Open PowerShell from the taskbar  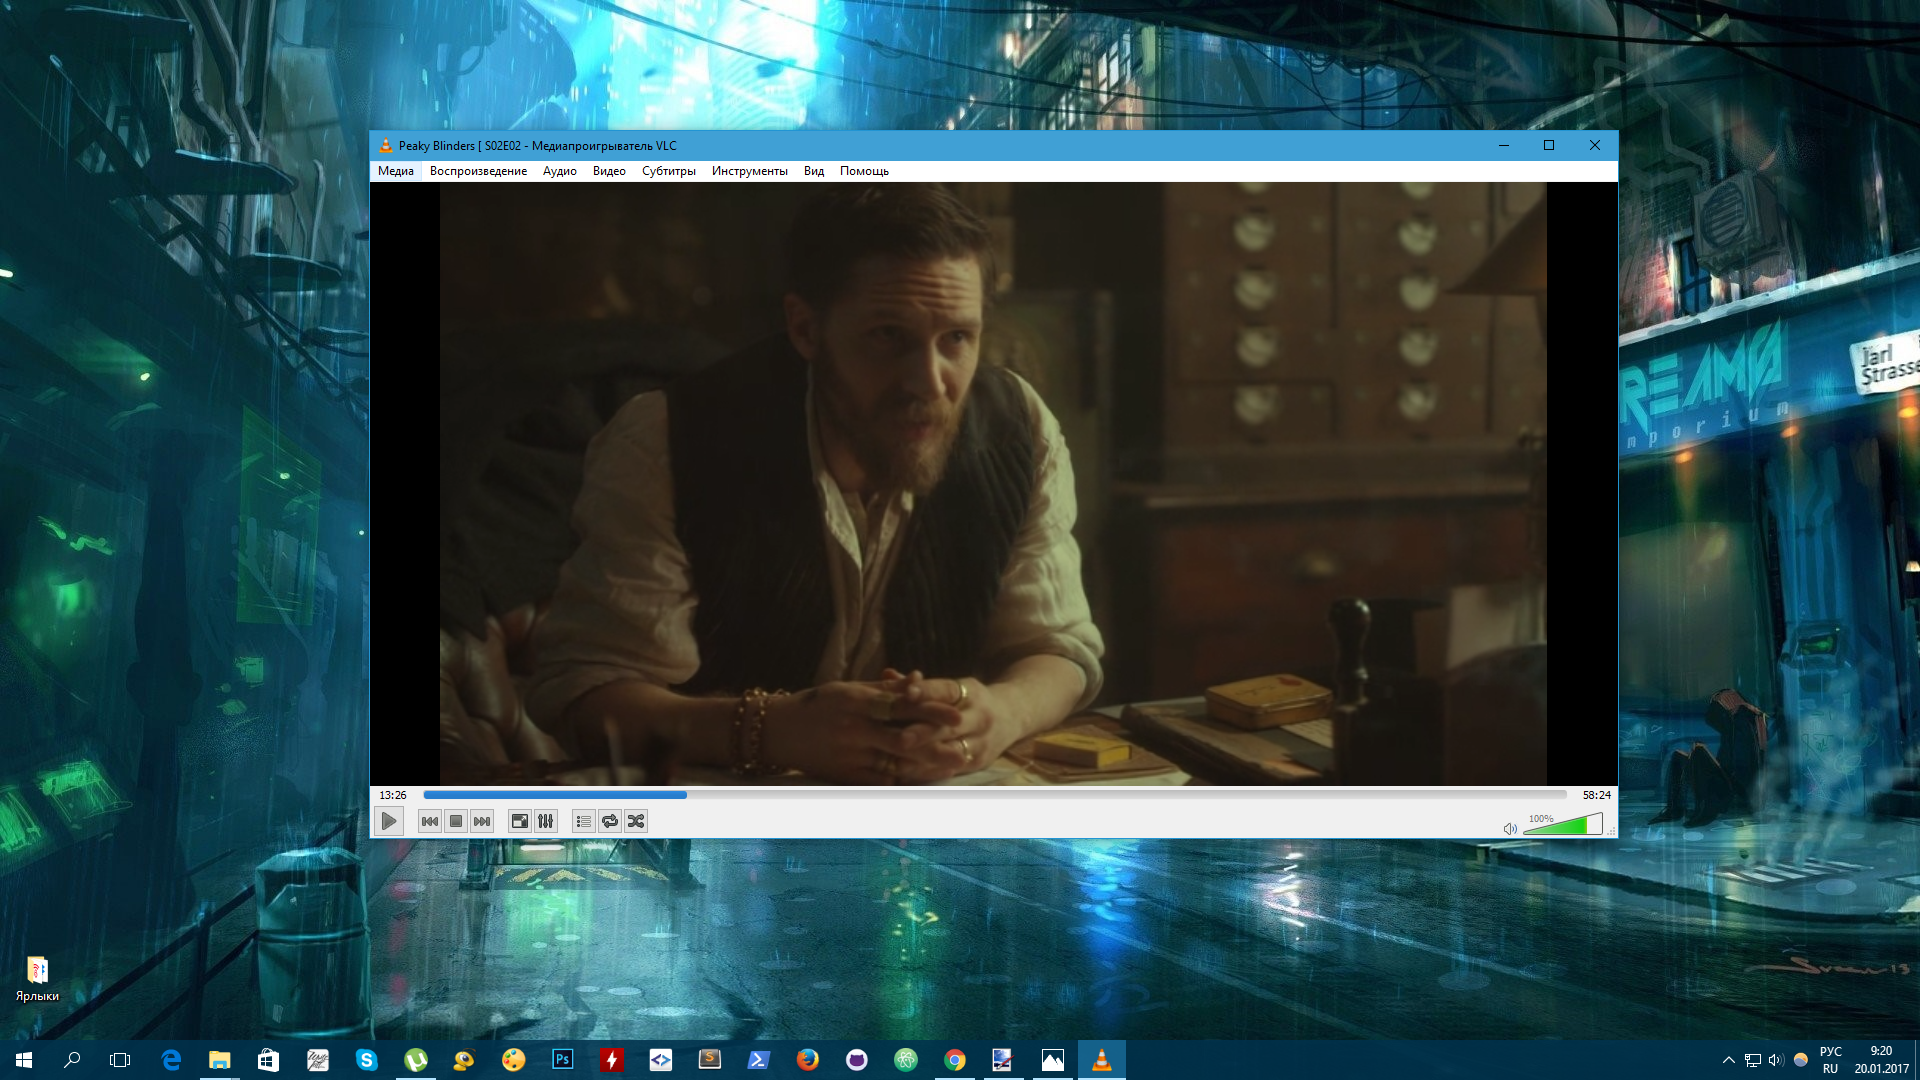[x=759, y=1060]
